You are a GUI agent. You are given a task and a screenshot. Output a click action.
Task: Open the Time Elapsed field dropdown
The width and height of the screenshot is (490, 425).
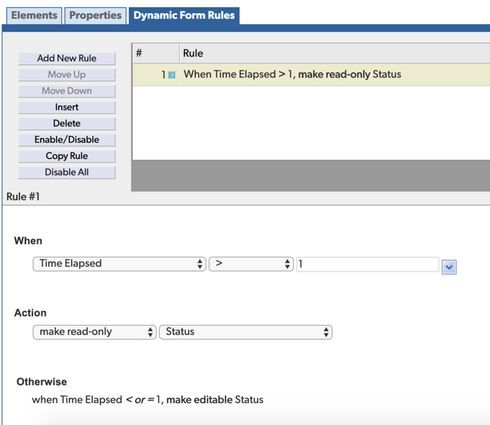click(119, 264)
